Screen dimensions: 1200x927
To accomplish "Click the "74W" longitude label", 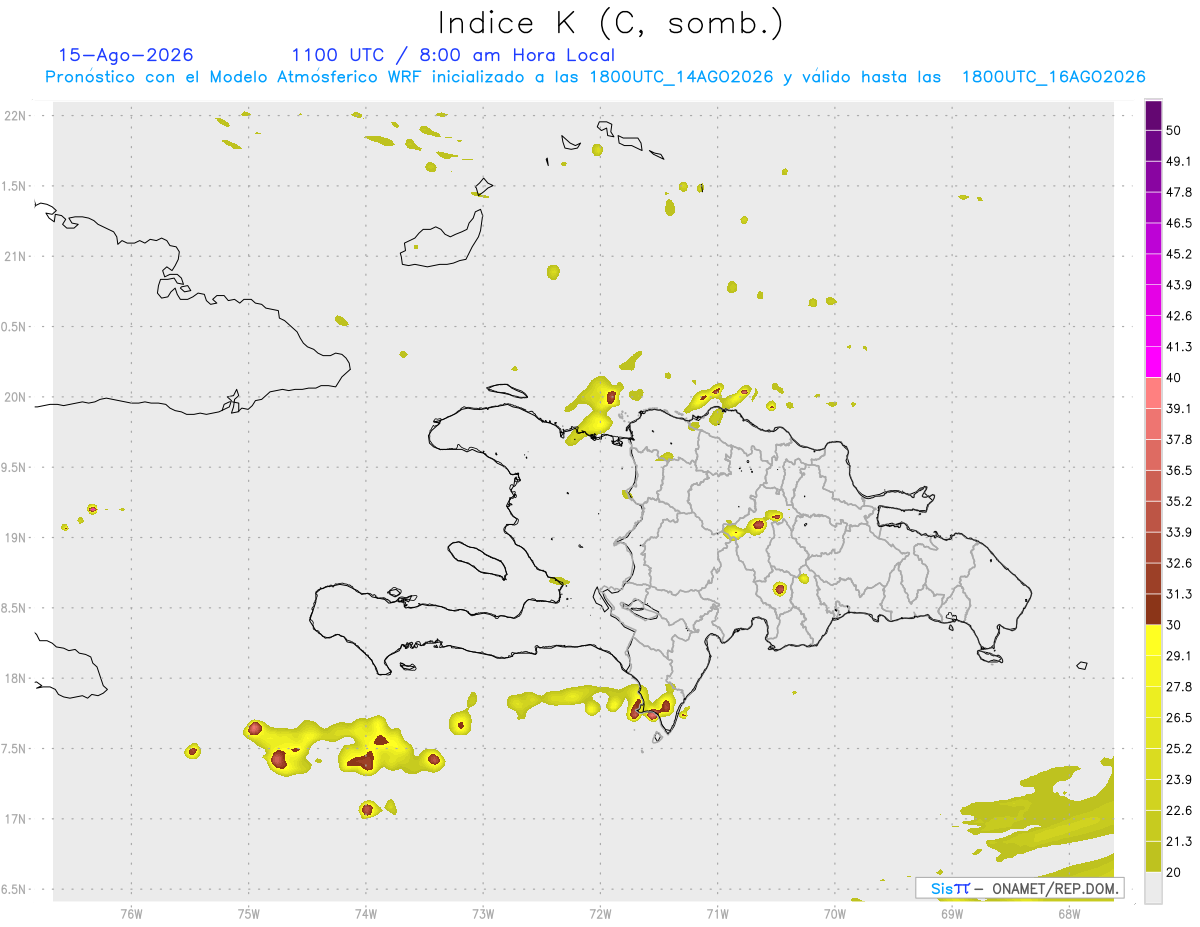I will (365, 913).
